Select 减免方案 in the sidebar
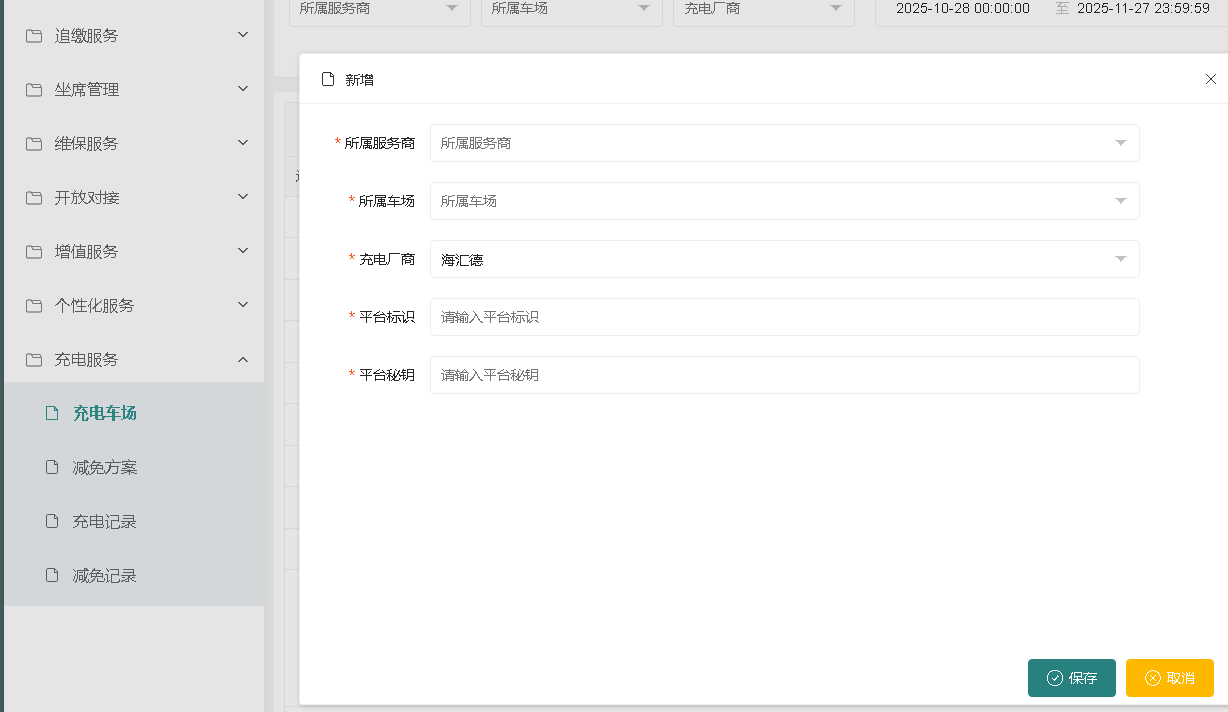 click(105, 467)
